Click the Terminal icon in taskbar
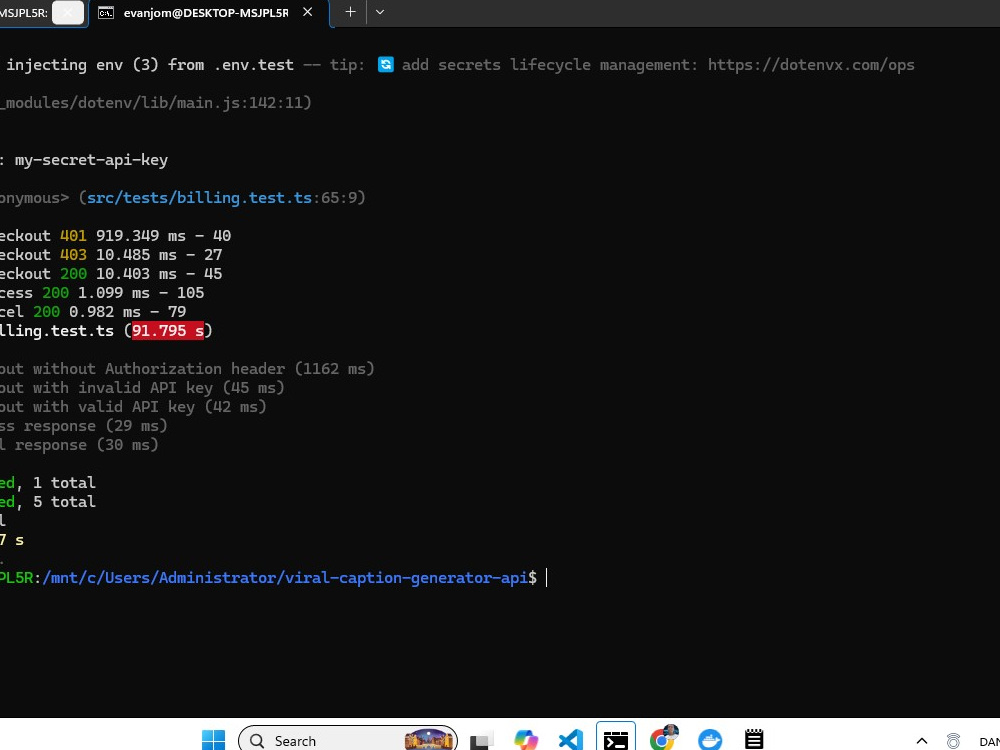 click(x=615, y=740)
